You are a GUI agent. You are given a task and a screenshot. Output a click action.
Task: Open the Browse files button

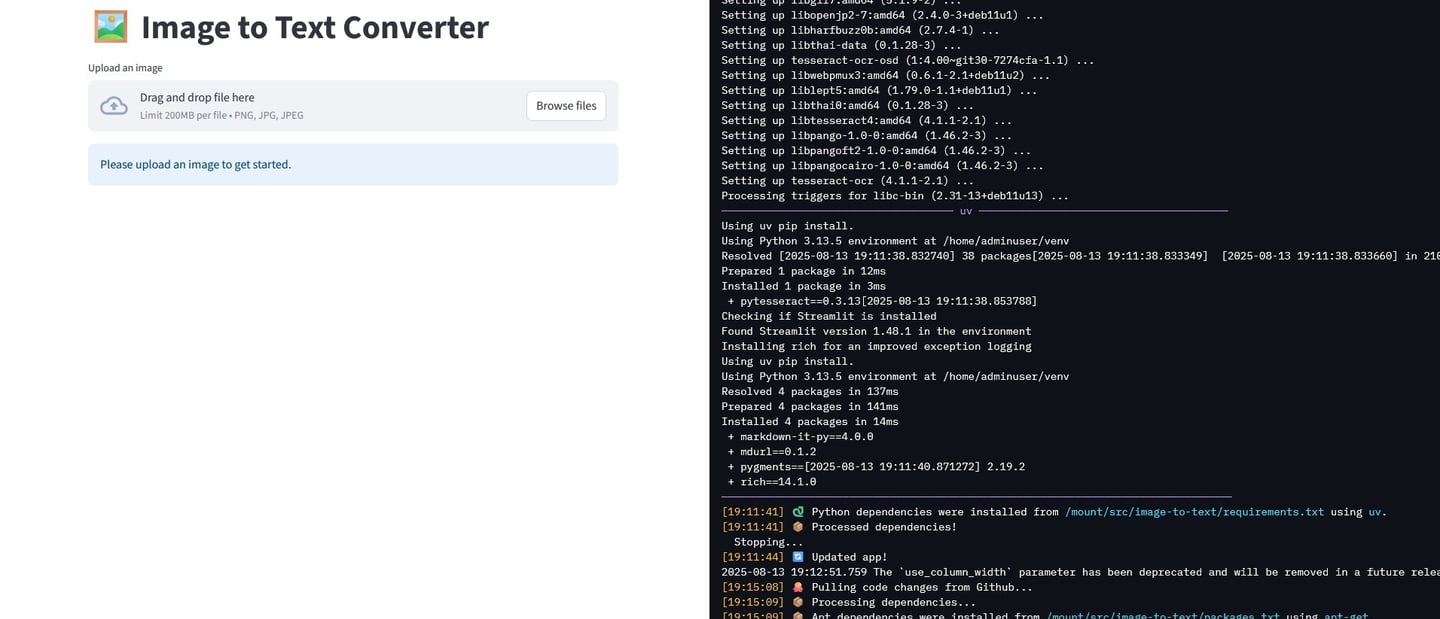566,106
